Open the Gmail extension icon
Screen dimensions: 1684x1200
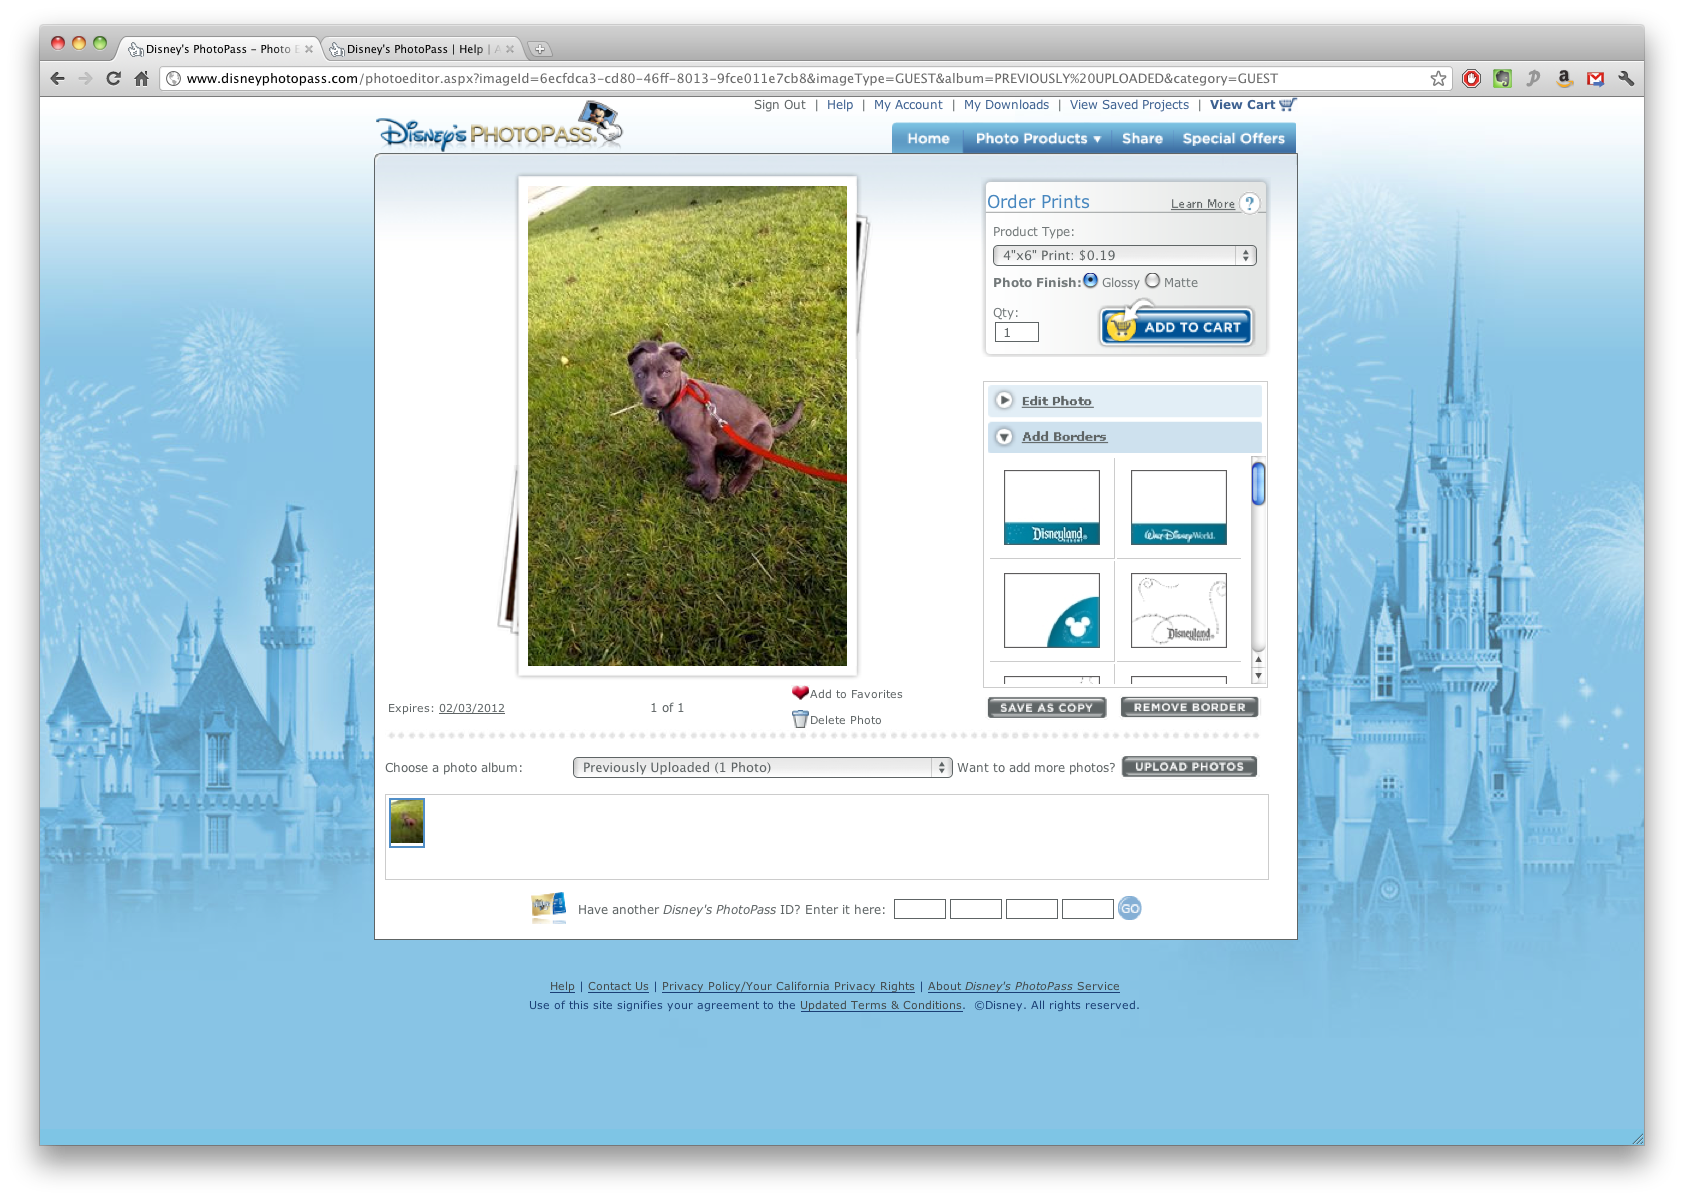(x=1595, y=78)
